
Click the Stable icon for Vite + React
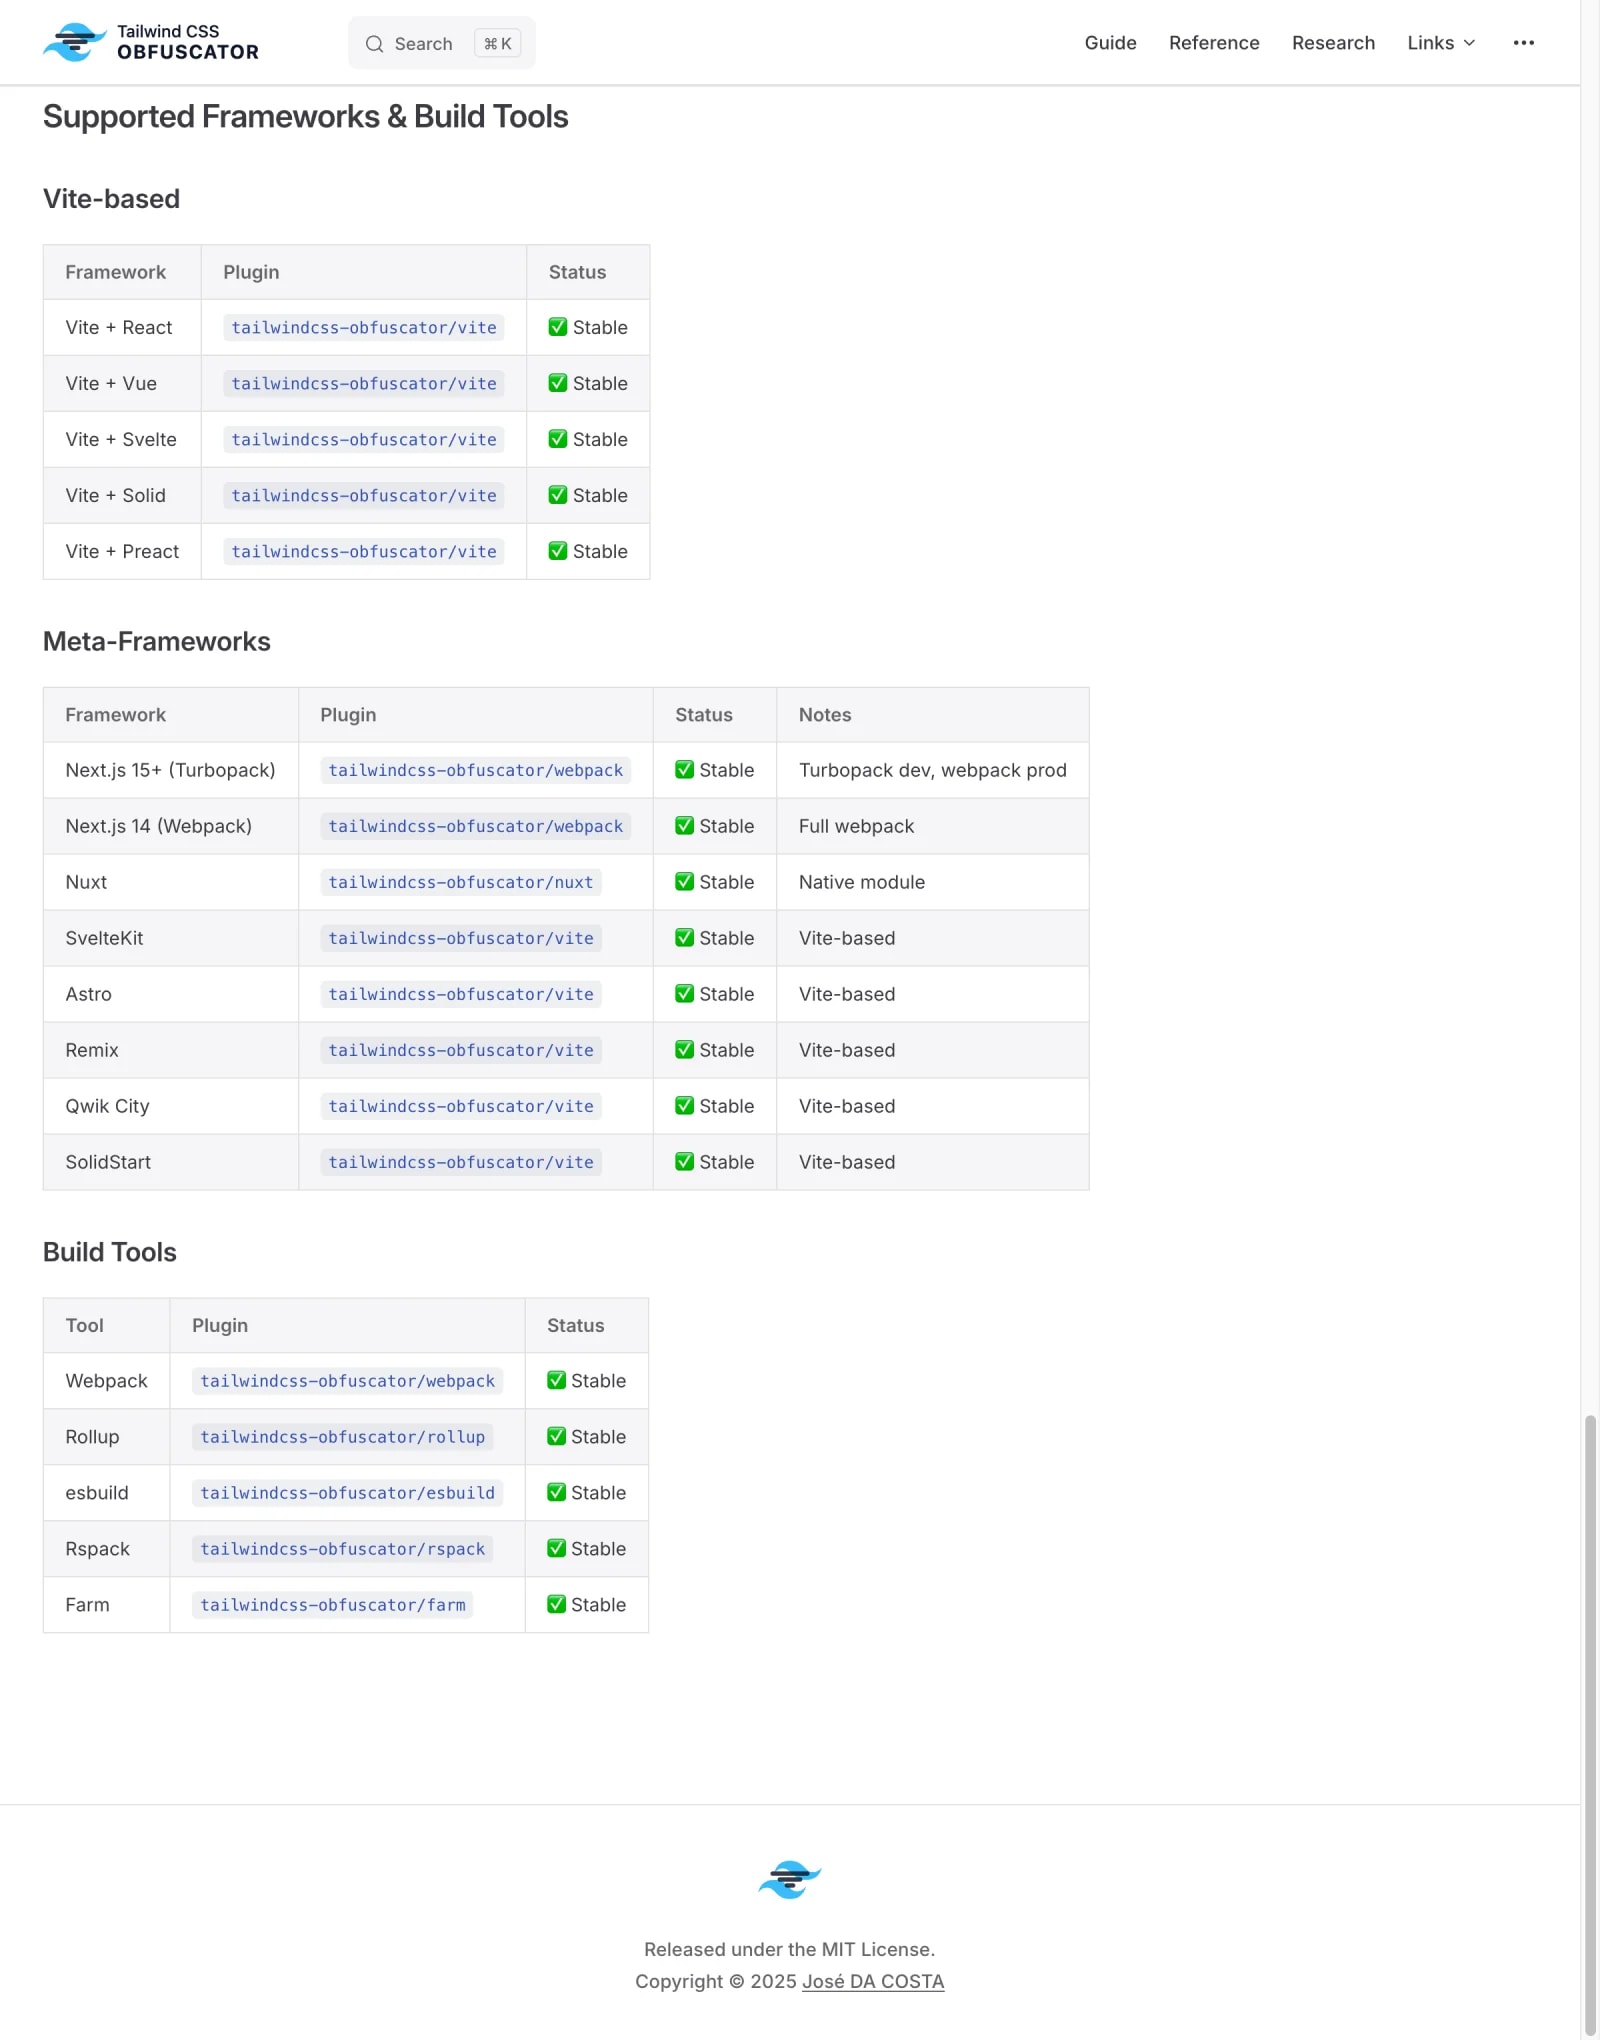558,327
